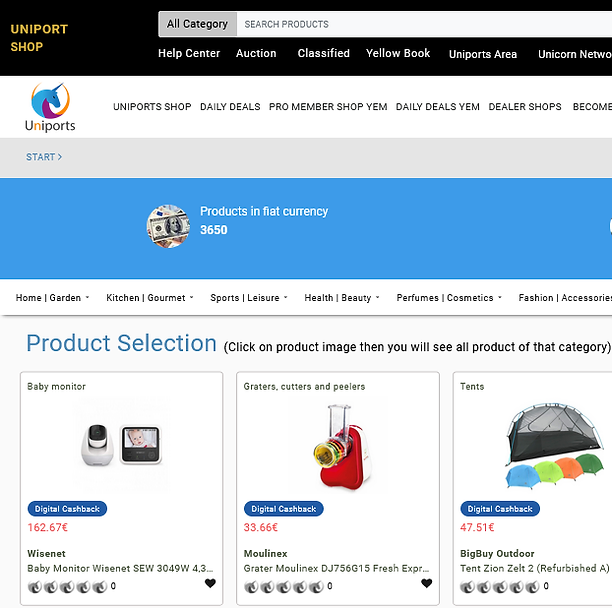The width and height of the screenshot is (612, 608).
Task: Click the 33.66€ price
Action: (x=261, y=528)
